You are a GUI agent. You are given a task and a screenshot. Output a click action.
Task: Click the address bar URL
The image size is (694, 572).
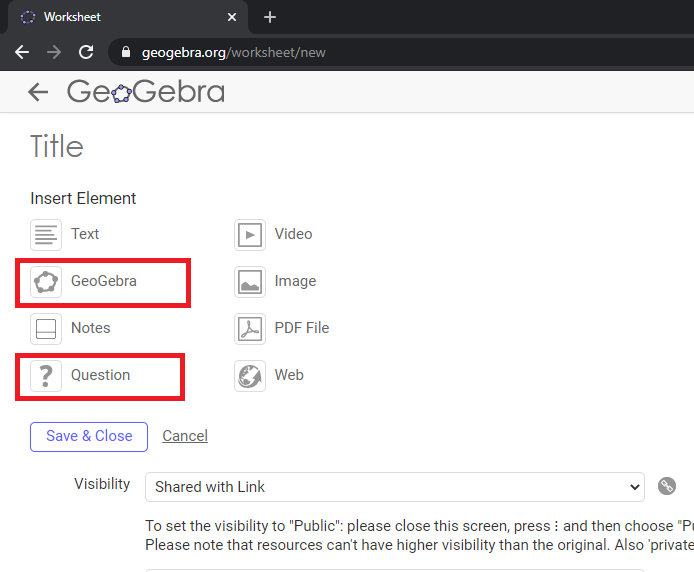coord(233,53)
